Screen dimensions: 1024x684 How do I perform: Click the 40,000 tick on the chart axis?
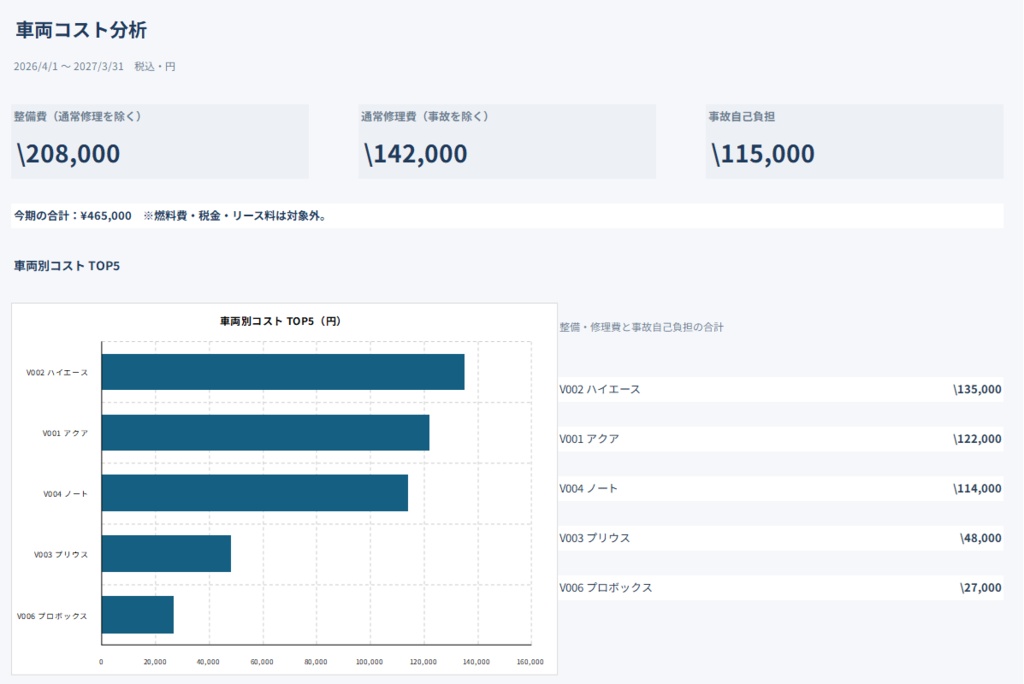(208, 662)
